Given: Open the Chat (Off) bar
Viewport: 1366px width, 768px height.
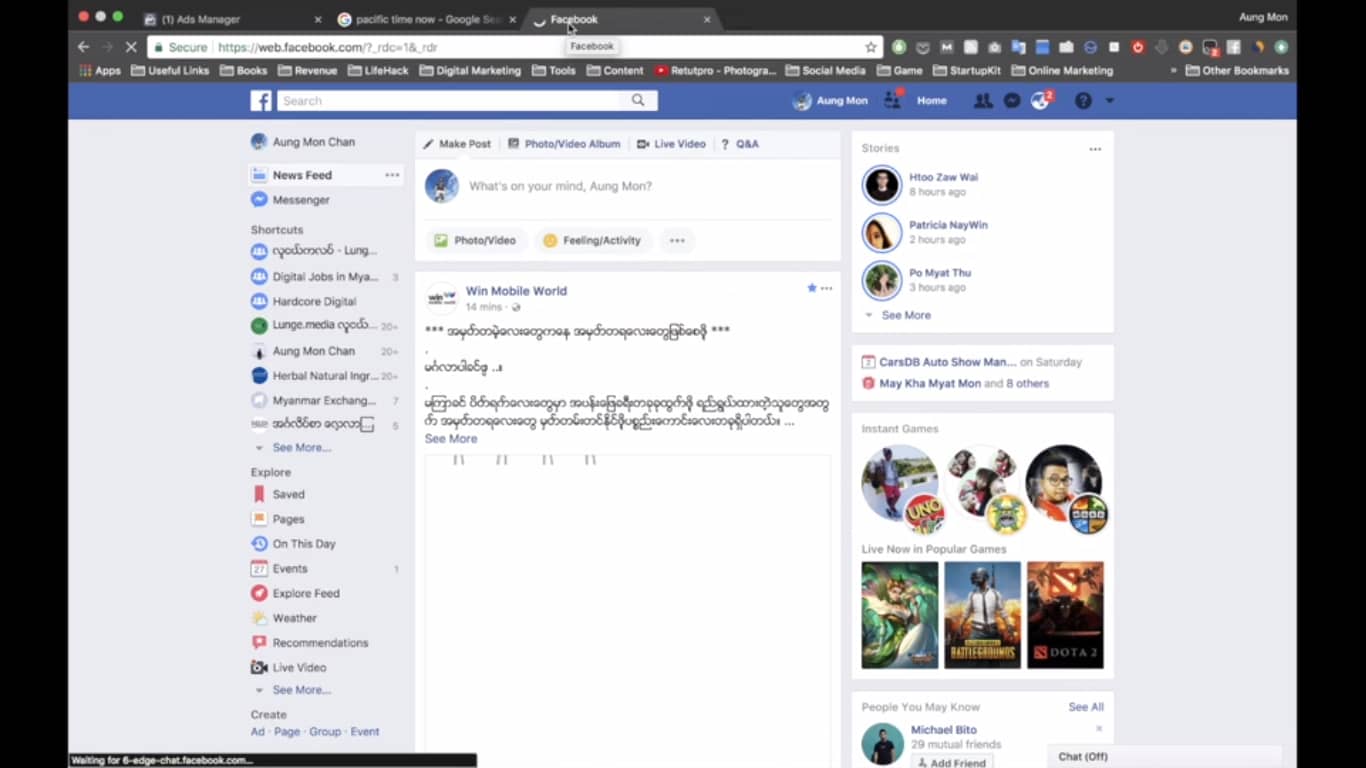Looking at the screenshot, I should click(1165, 757).
